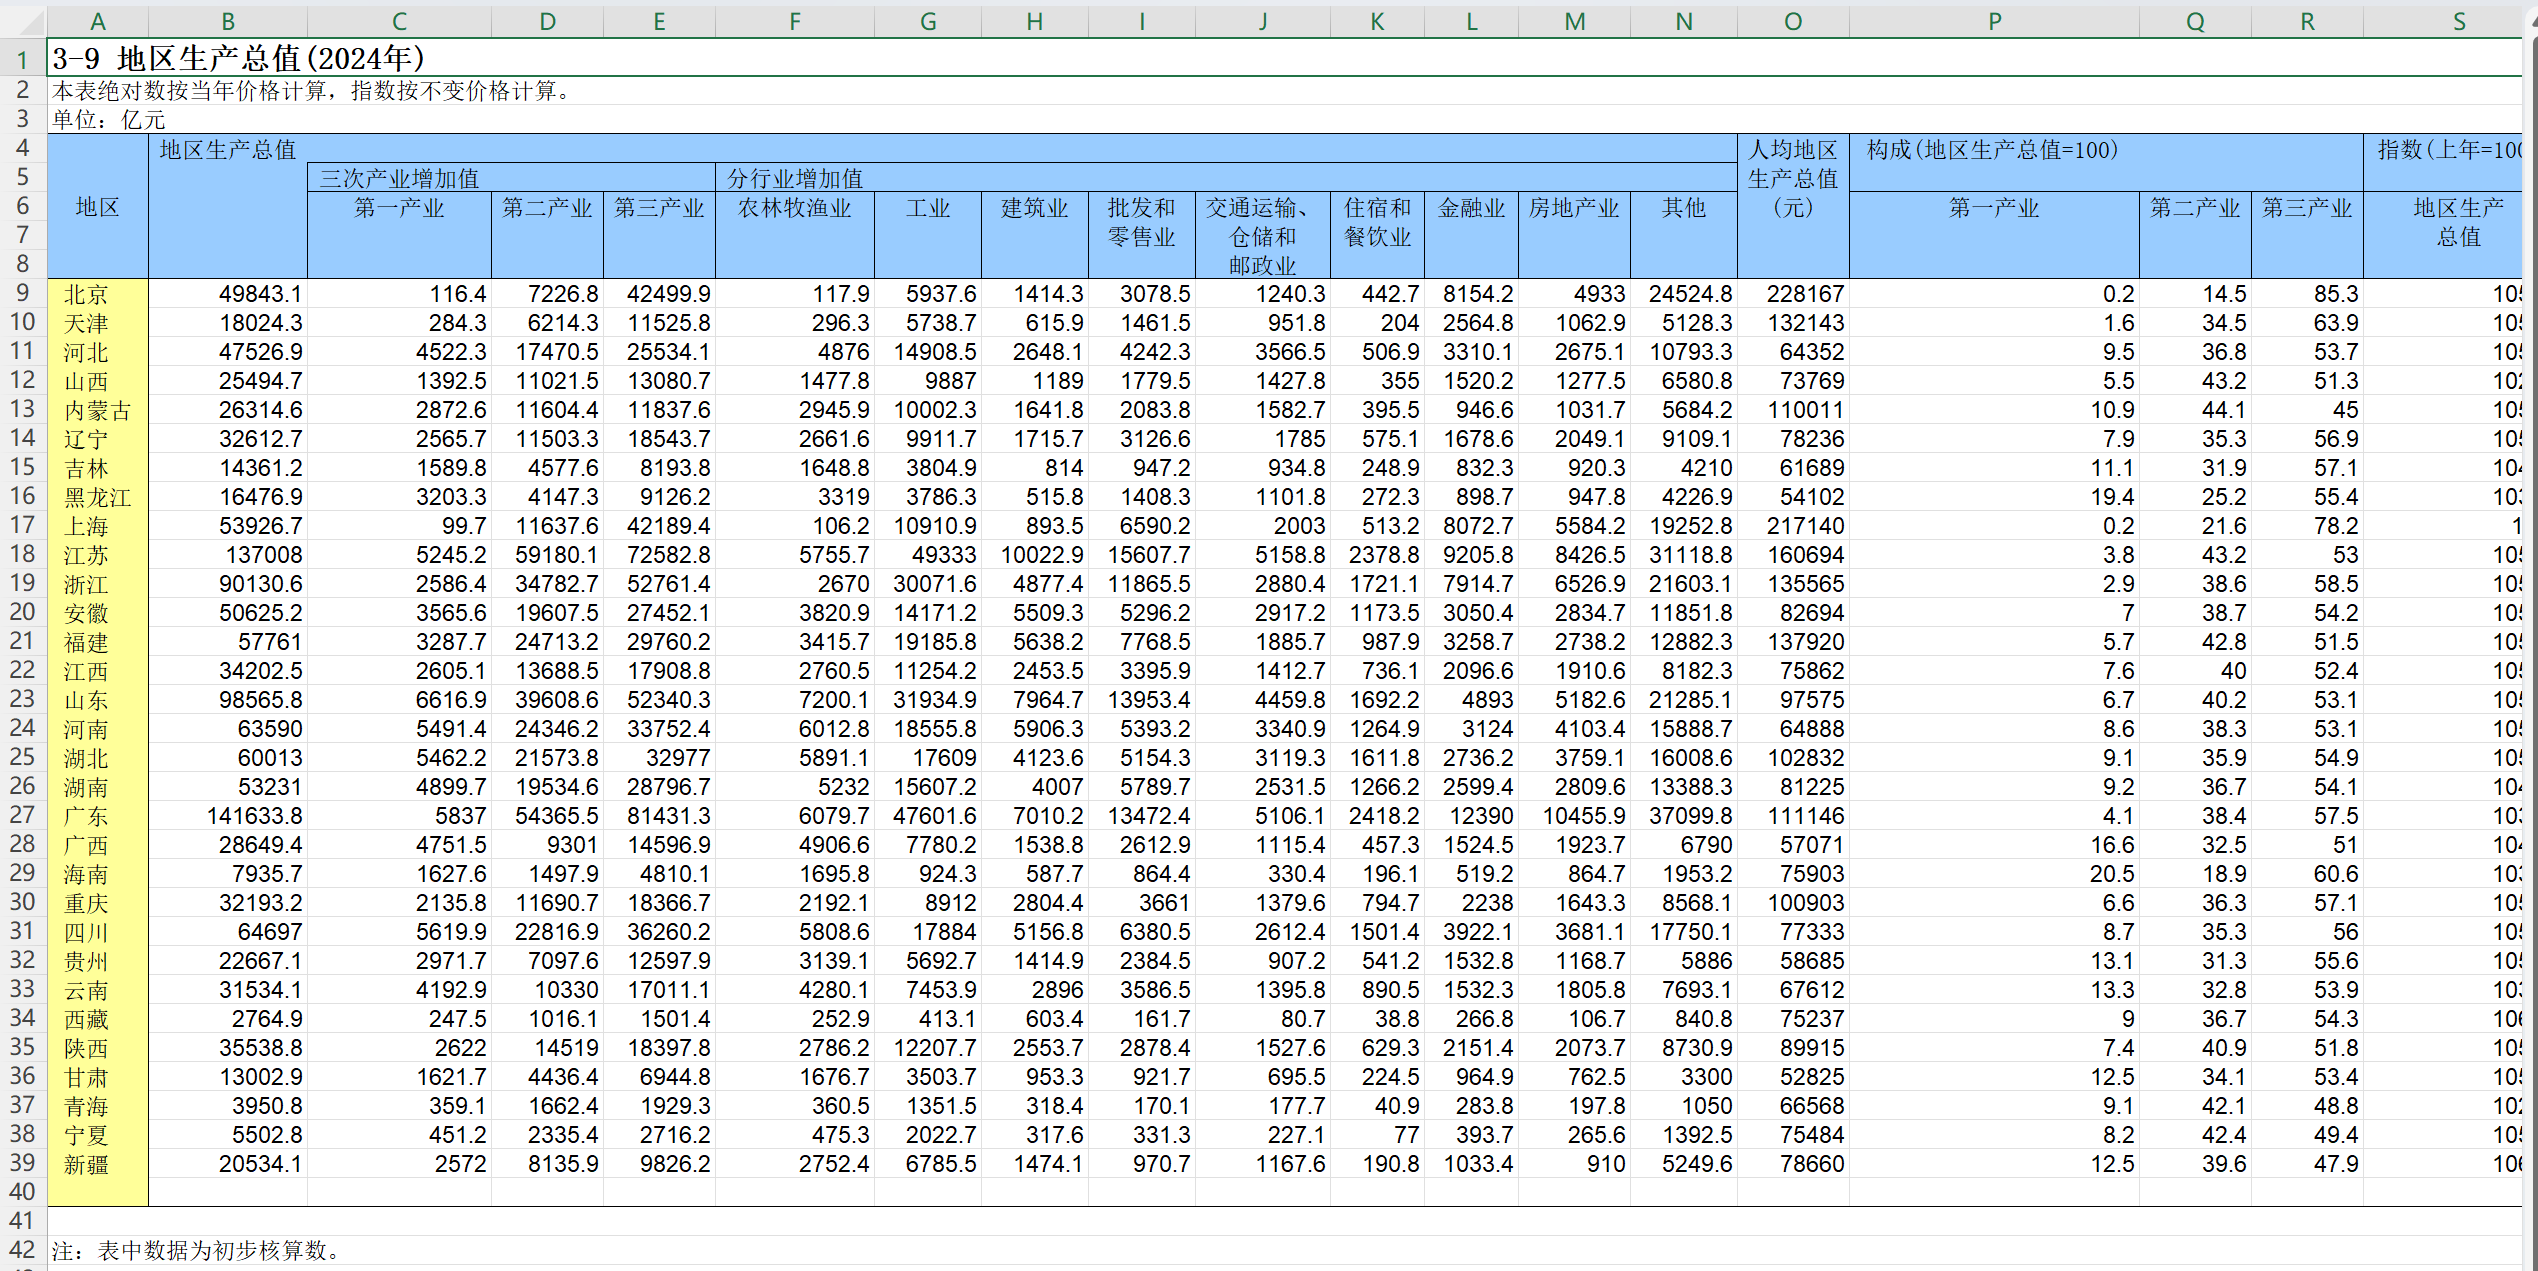Select row 42 header
This screenshot has height=1271, width=2538.
tap(22, 1250)
